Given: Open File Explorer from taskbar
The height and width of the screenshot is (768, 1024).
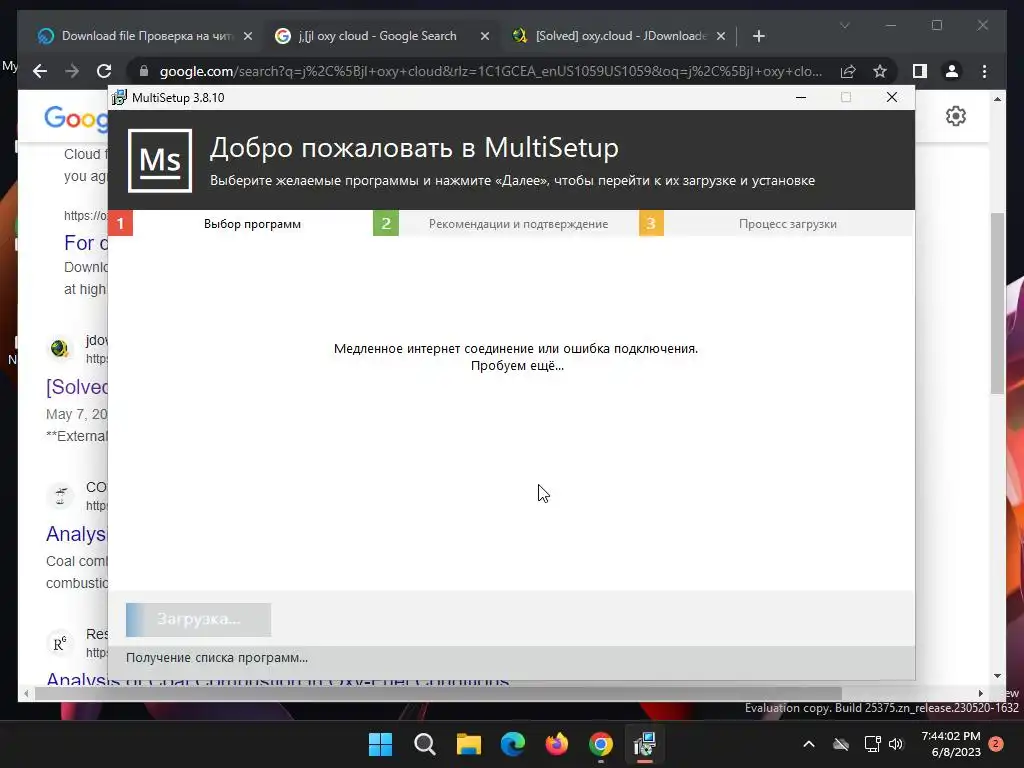Looking at the screenshot, I should (x=468, y=744).
